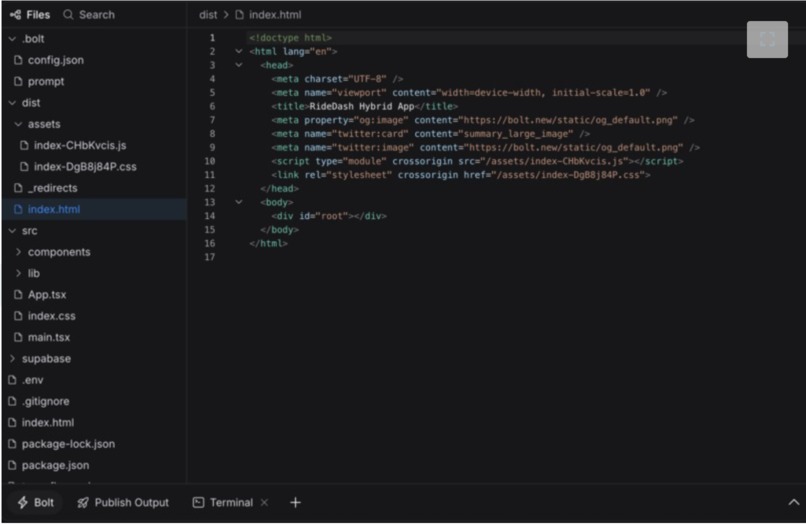
Task: Click the root index.html file icon
Action: point(12,423)
